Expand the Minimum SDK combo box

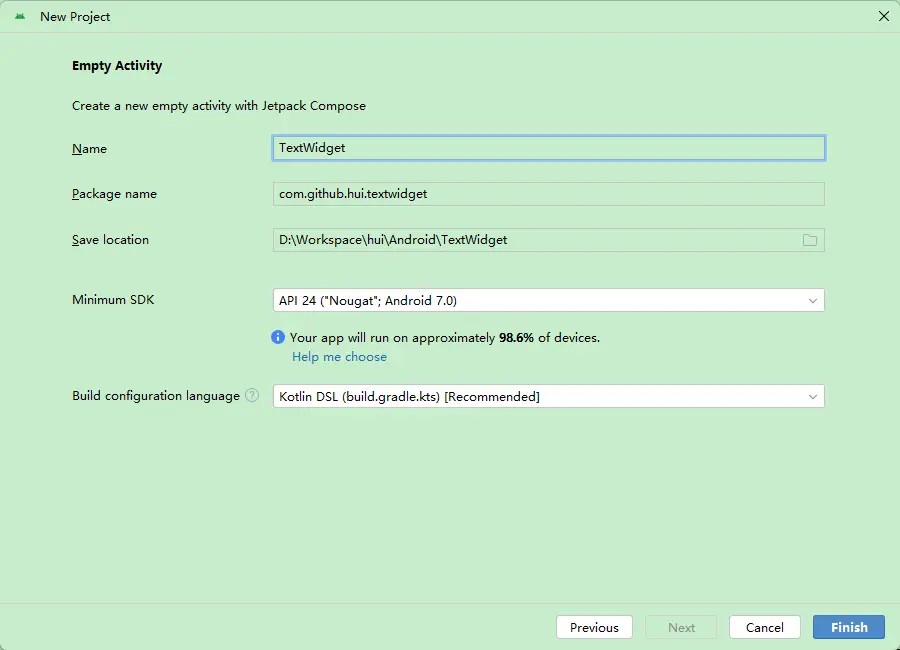coord(548,300)
